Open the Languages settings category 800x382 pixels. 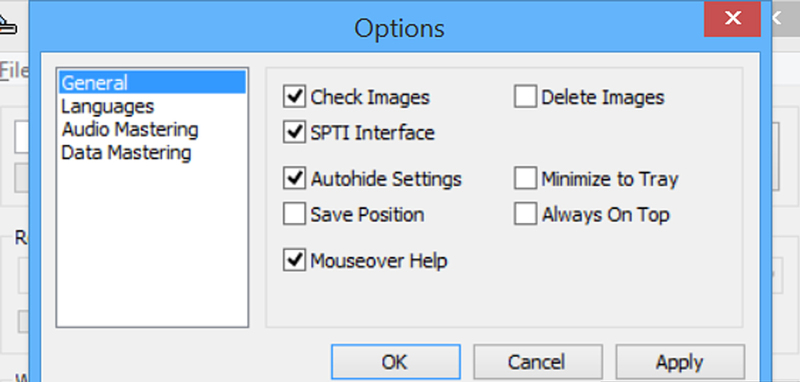(108, 106)
